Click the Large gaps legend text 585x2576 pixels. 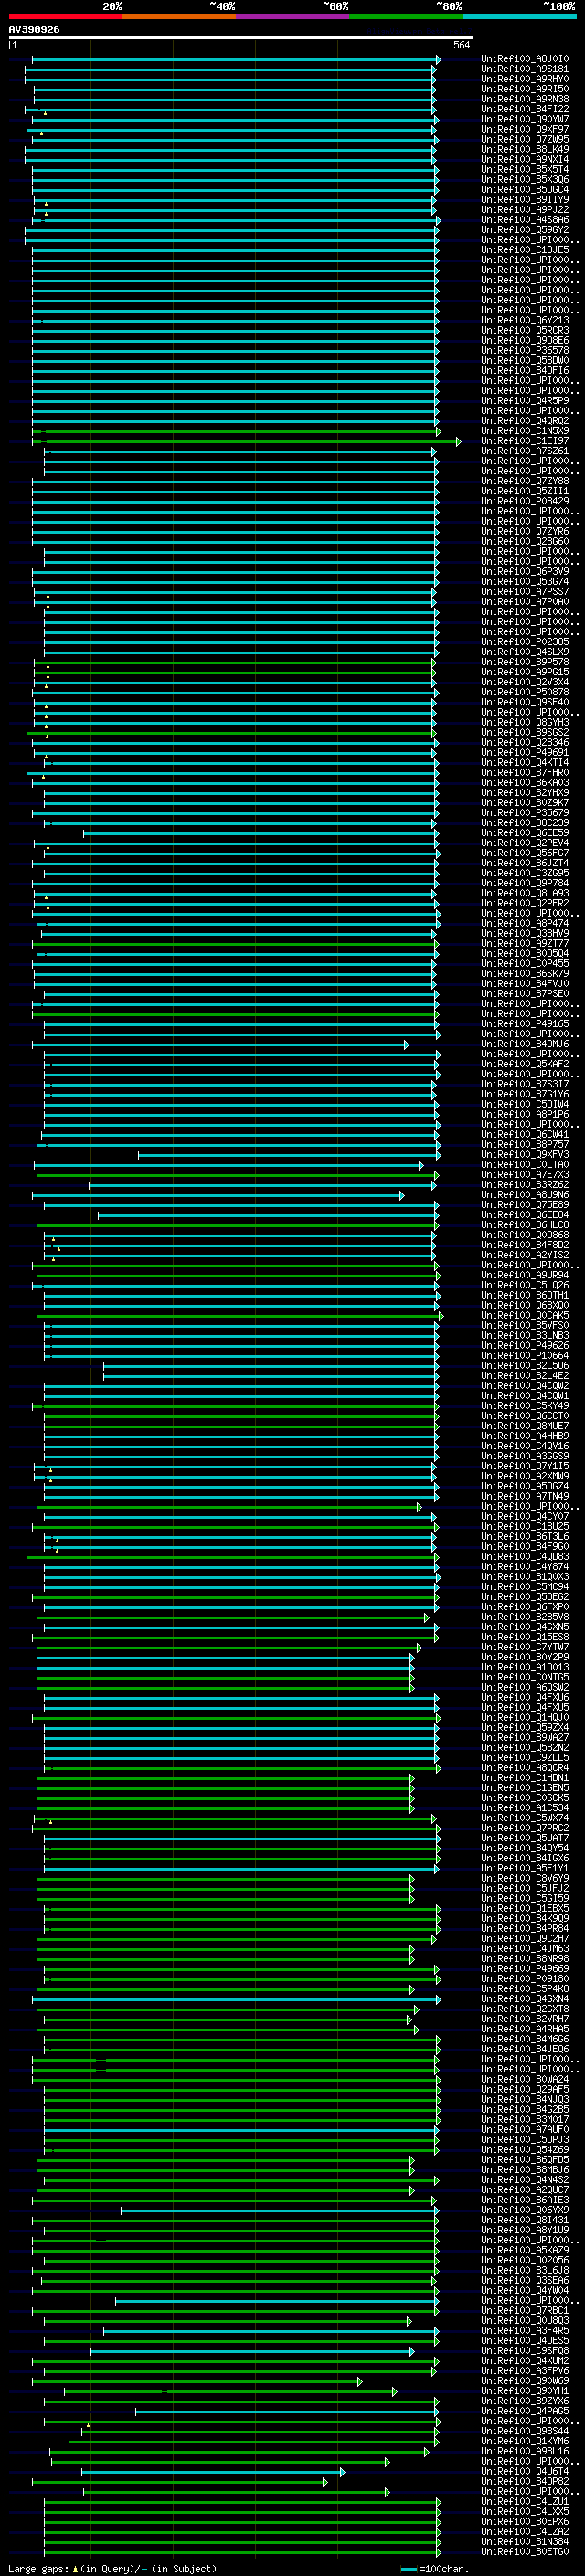[x=112, y=2568]
